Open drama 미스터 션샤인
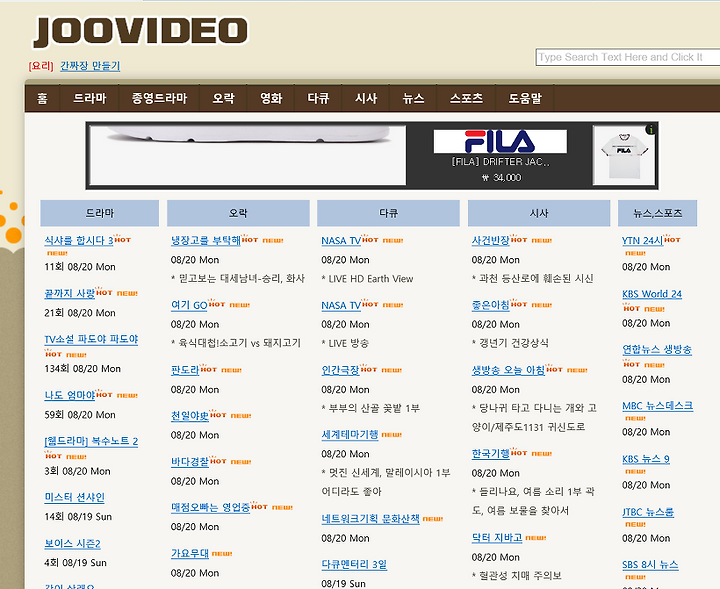 (x=74, y=497)
